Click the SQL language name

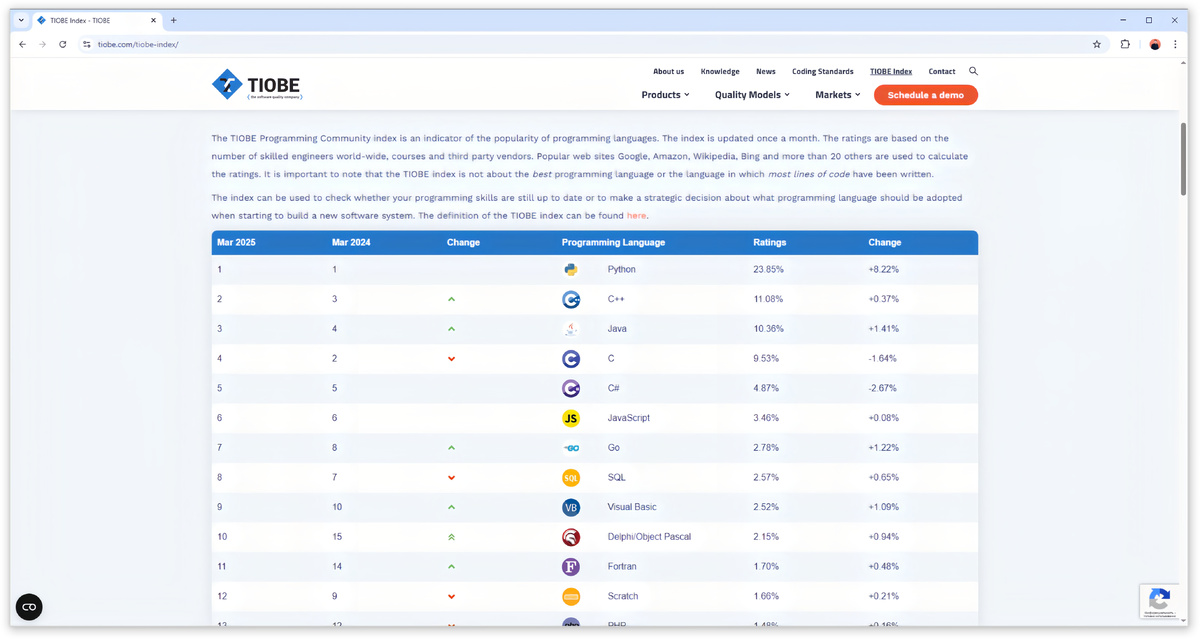(616, 478)
